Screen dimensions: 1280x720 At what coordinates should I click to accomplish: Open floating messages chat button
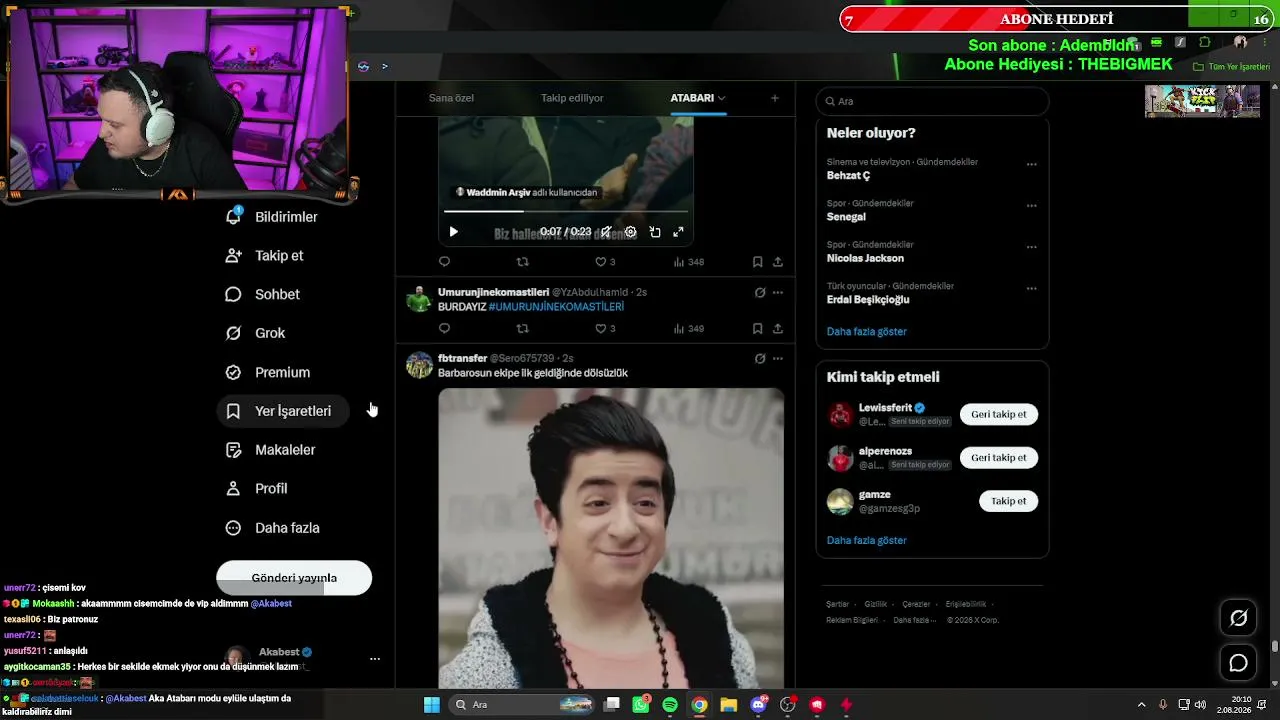(x=1238, y=663)
